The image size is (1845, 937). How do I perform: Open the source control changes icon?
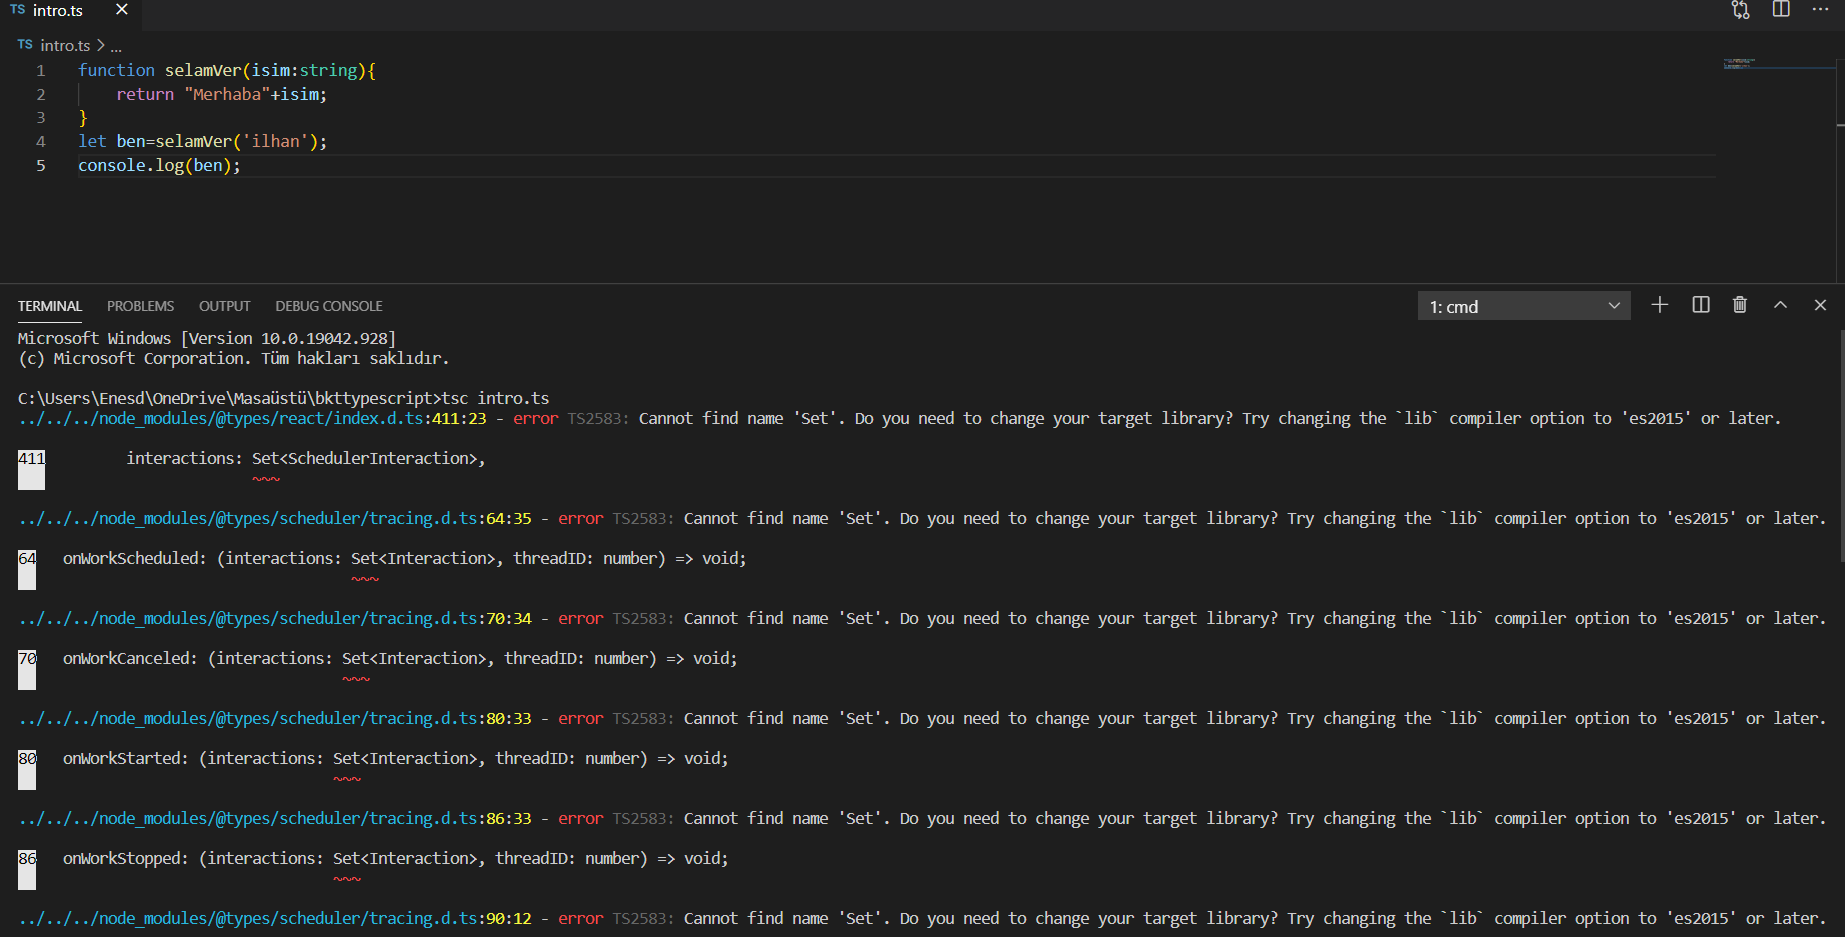pos(1741,10)
